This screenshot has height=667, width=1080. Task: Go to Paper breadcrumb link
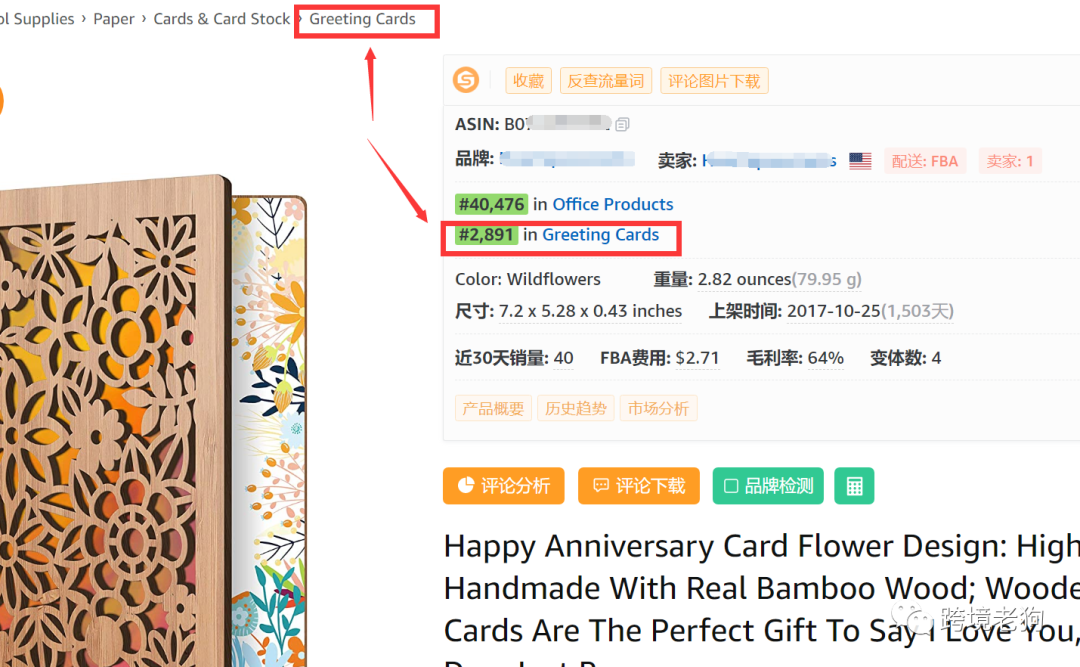[114, 19]
